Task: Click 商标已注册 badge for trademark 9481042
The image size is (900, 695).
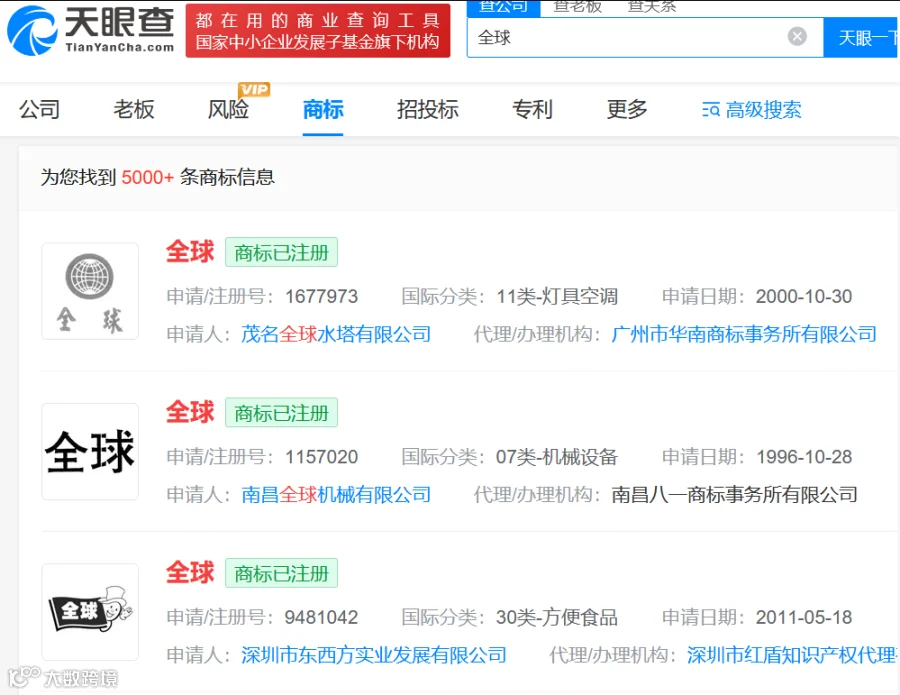Action: [x=281, y=573]
